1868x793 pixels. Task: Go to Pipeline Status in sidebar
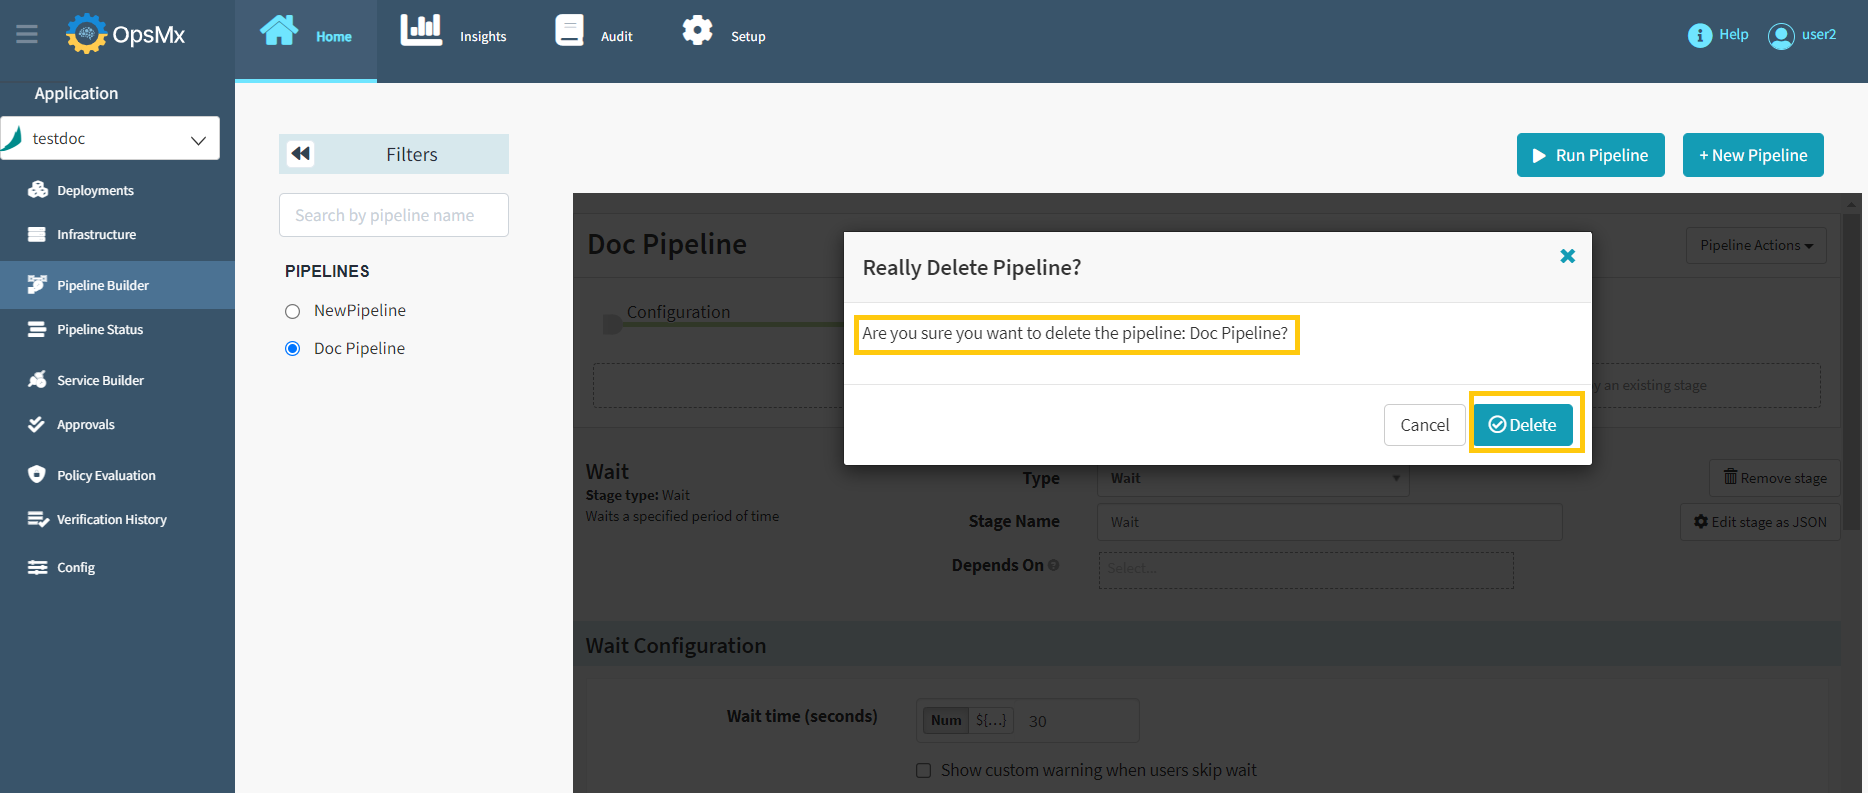pos(100,330)
